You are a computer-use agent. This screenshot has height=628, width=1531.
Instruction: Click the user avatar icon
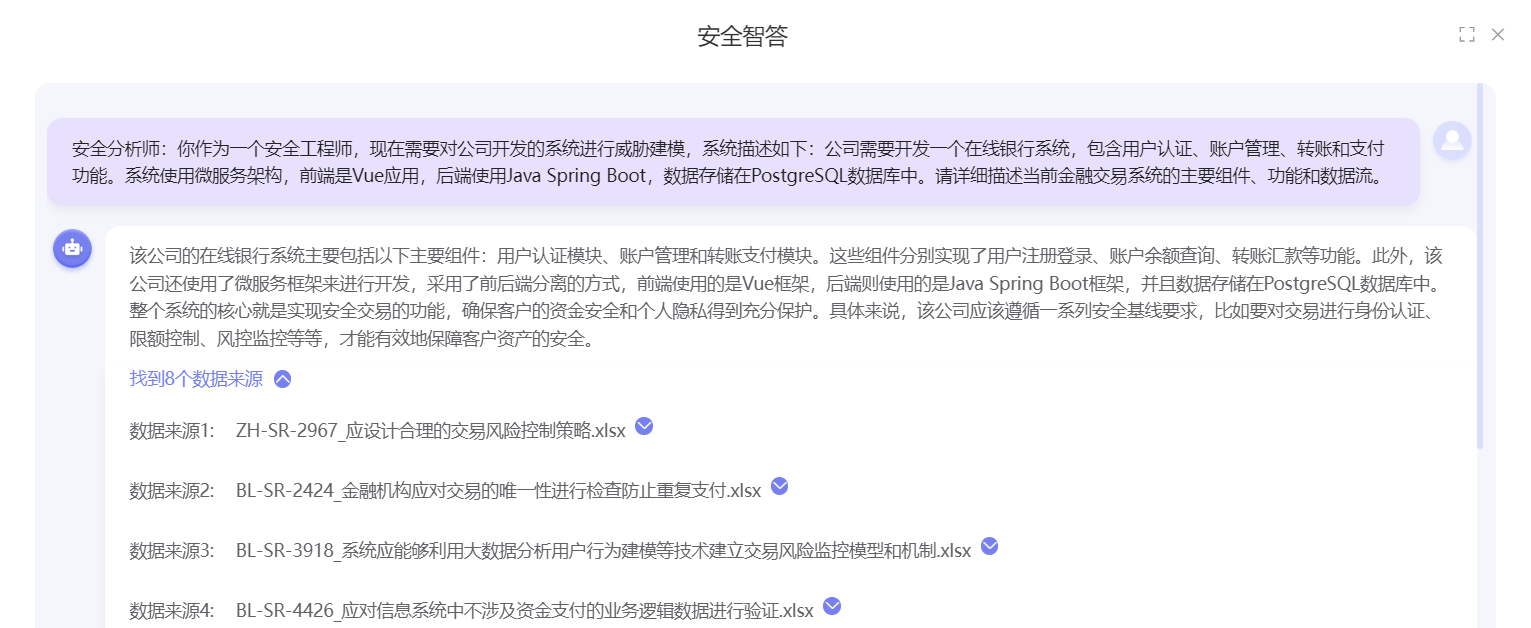[1452, 141]
